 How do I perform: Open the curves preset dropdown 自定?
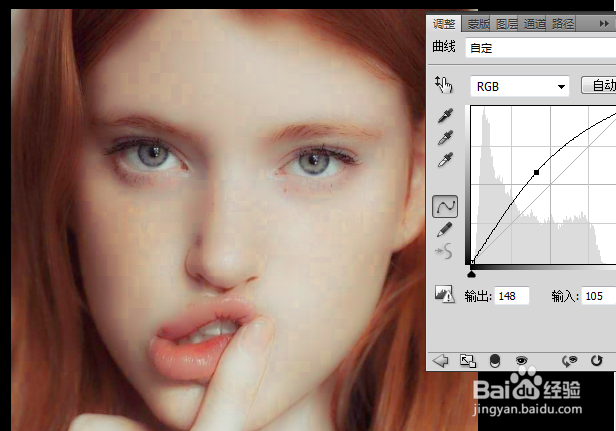click(541, 48)
